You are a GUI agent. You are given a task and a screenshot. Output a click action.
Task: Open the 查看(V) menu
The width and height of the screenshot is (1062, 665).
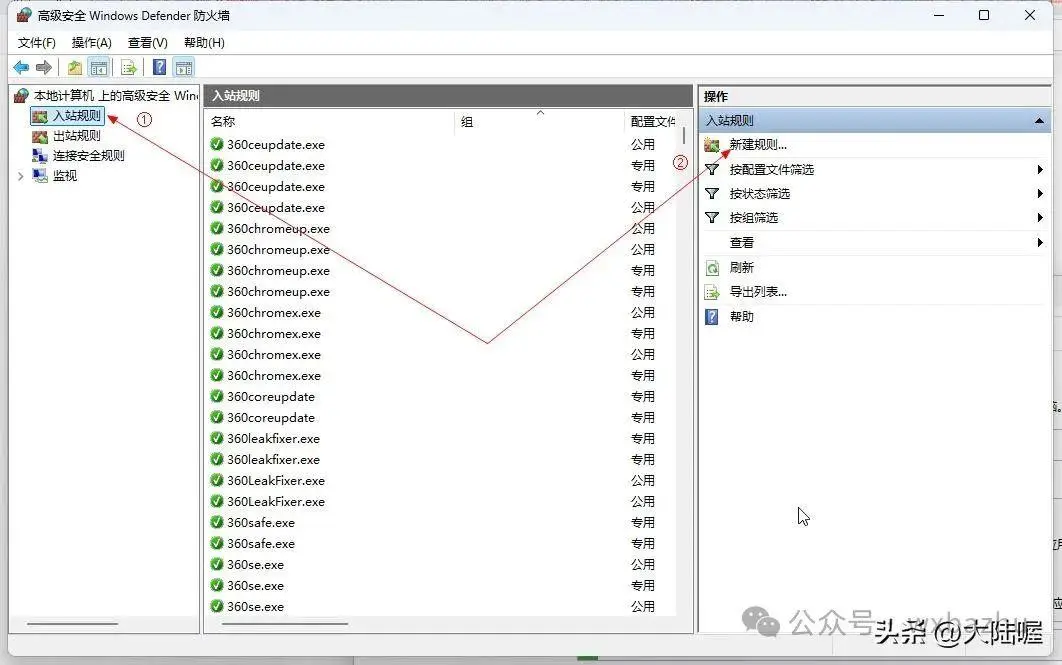(148, 43)
